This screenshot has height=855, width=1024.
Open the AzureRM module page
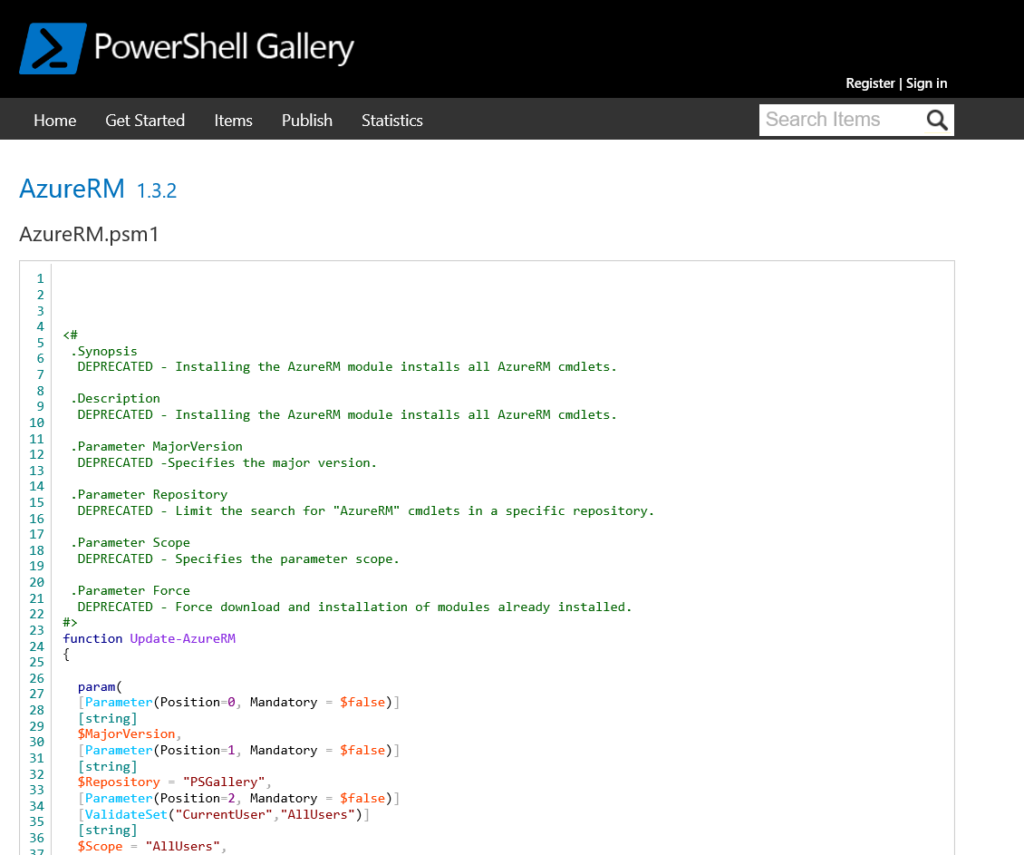tap(71, 188)
